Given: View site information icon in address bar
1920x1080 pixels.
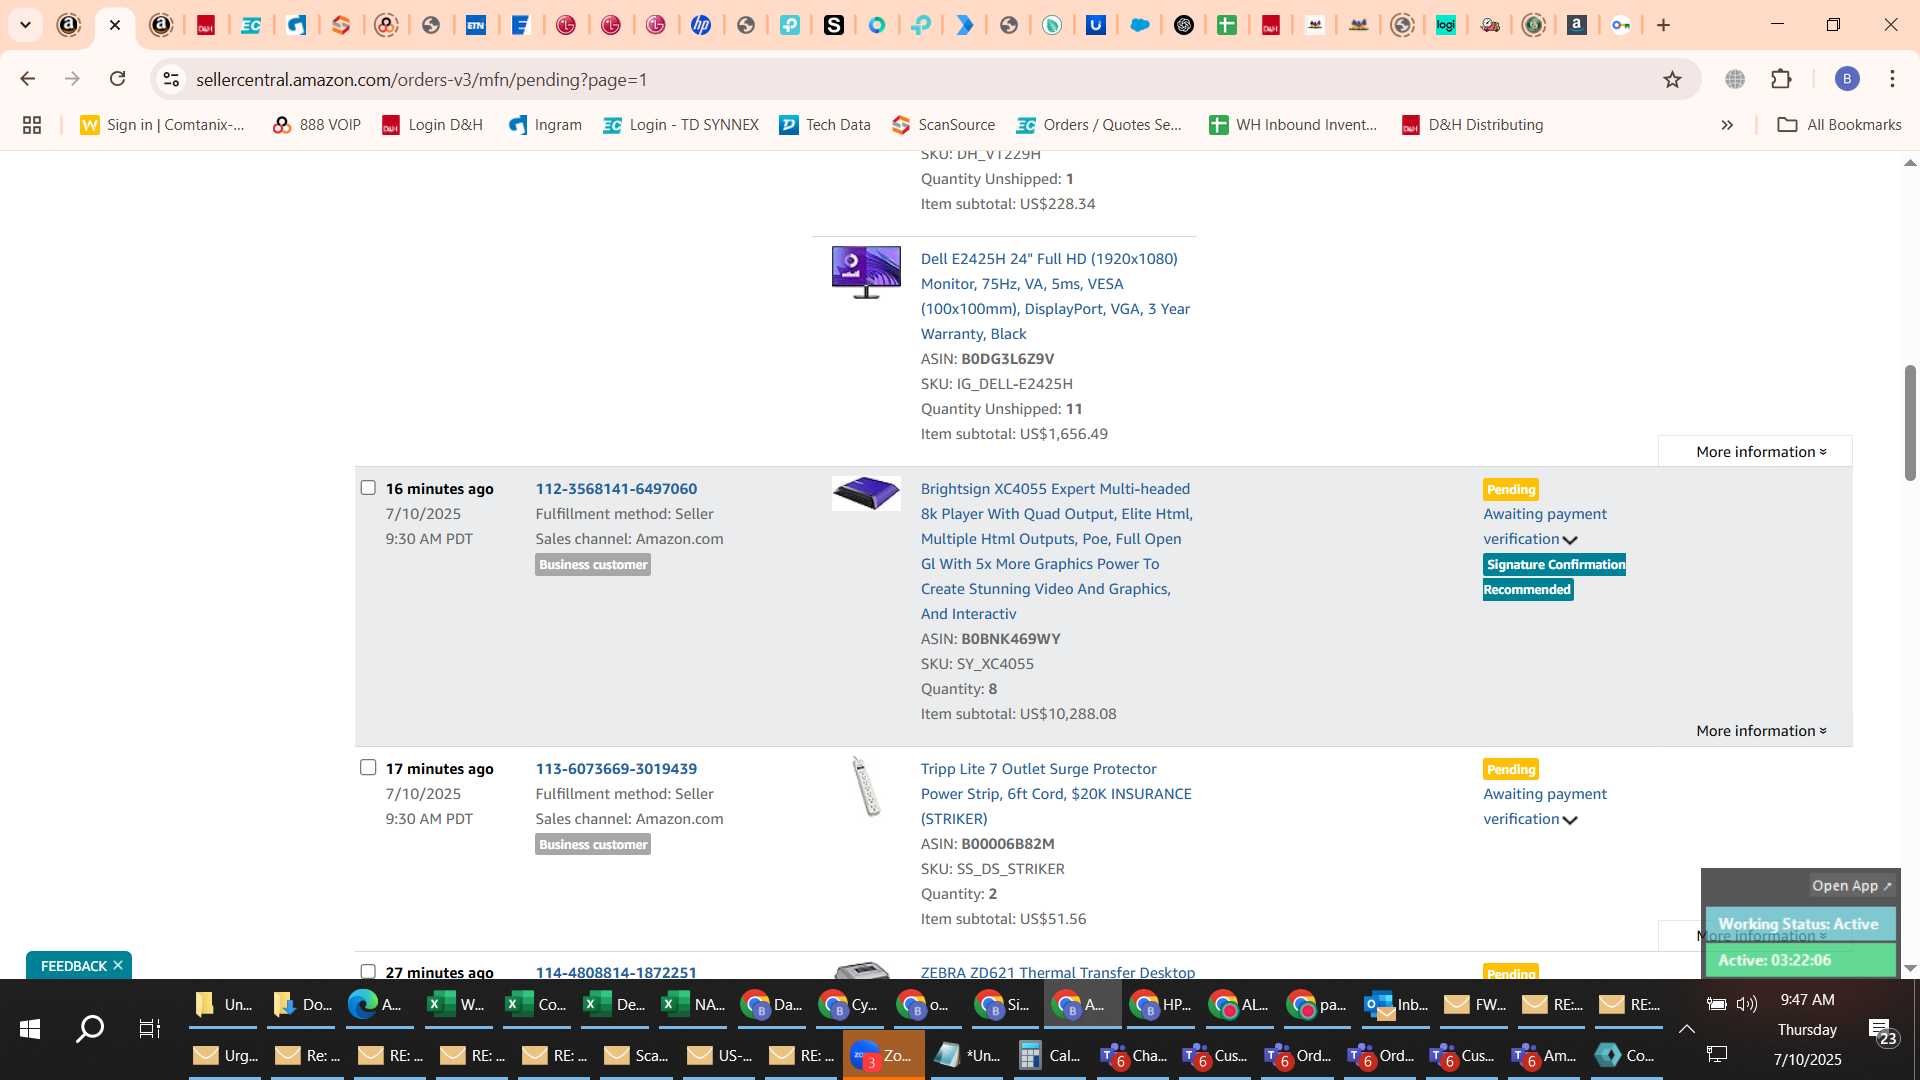Looking at the screenshot, I should coord(171,79).
